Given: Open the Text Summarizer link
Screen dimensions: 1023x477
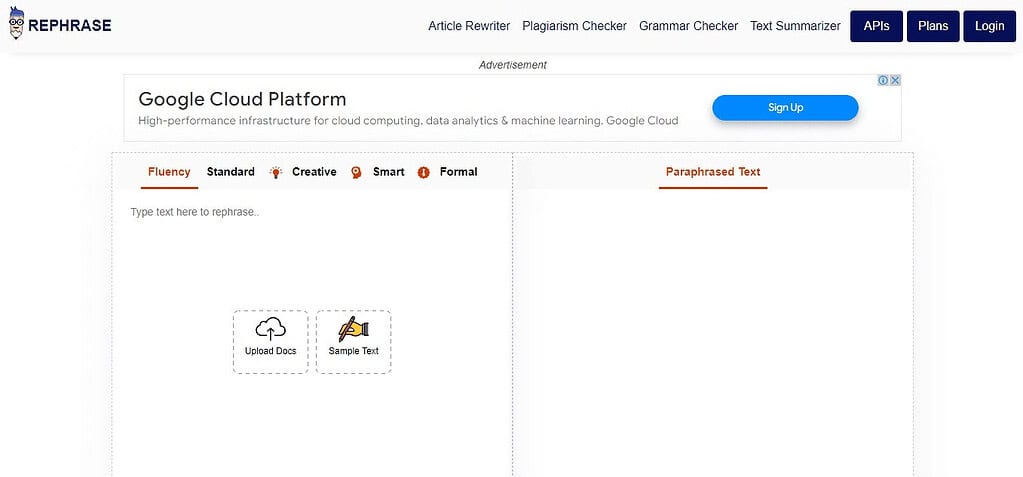Looking at the screenshot, I should click(x=795, y=26).
